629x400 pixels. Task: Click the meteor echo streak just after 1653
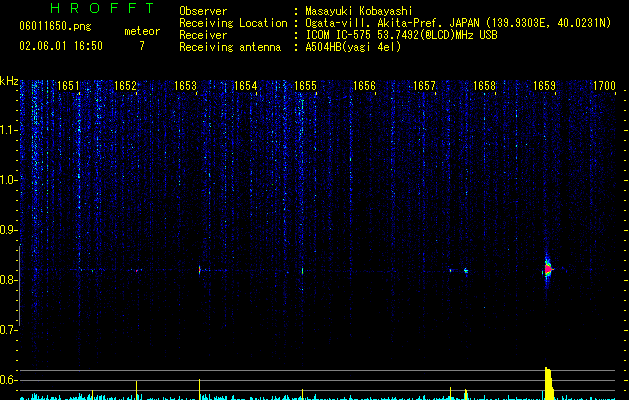[x=199, y=270]
